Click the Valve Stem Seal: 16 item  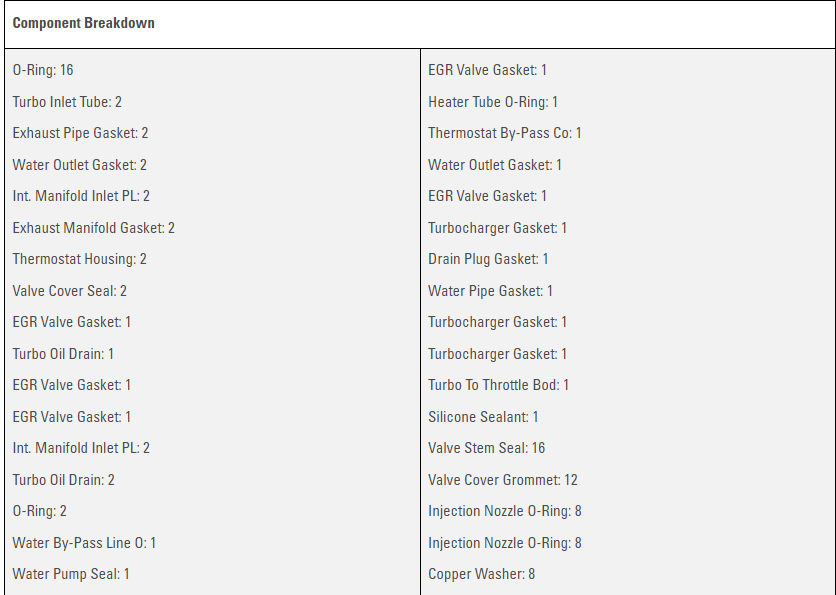coord(486,448)
